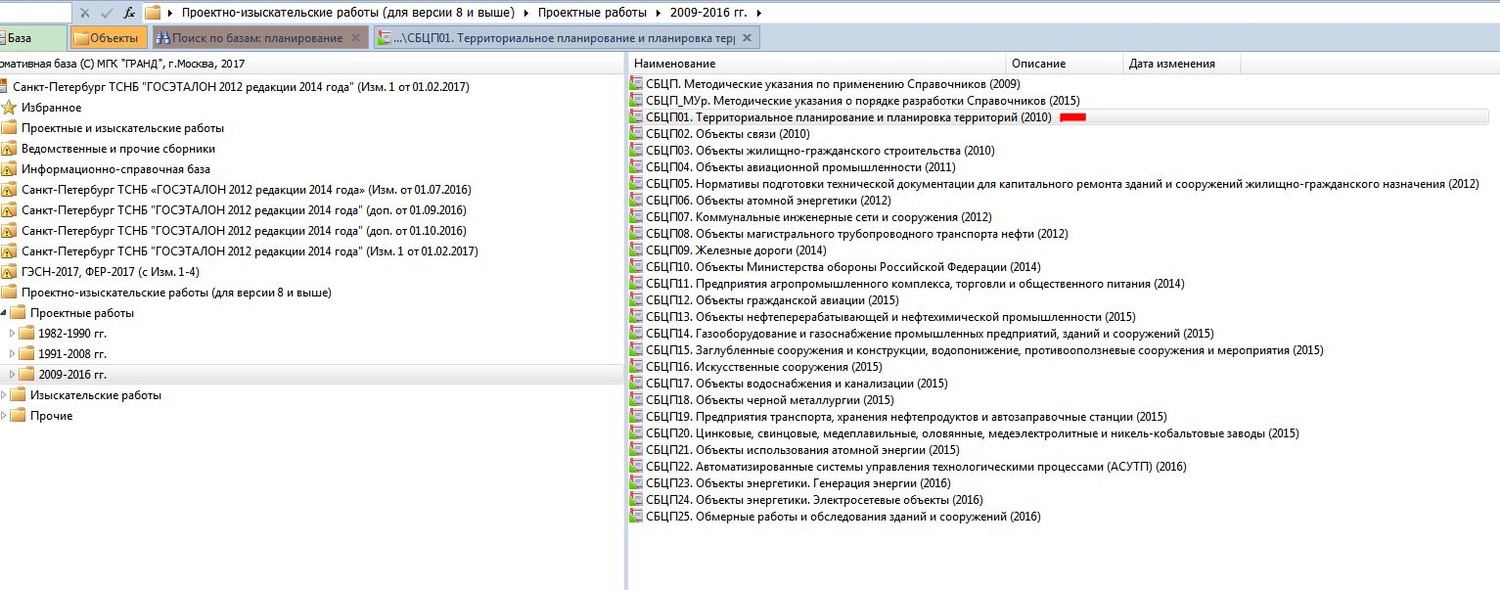Select 'СБЦП09. Железные дороги (2014)'
The image size is (1500, 590).
736,251
